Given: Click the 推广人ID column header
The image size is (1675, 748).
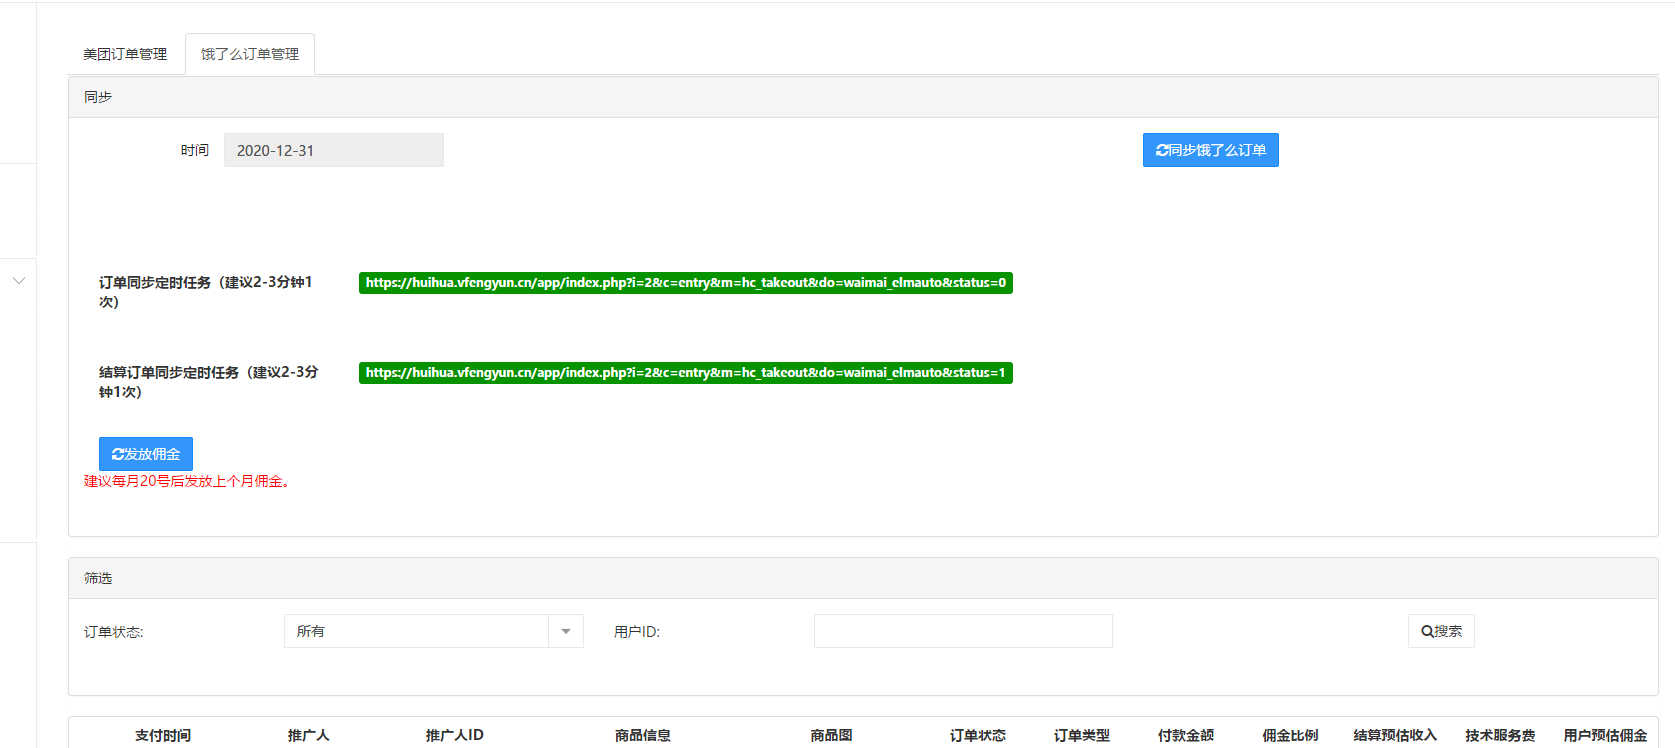Looking at the screenshot, I should point(455,735).
